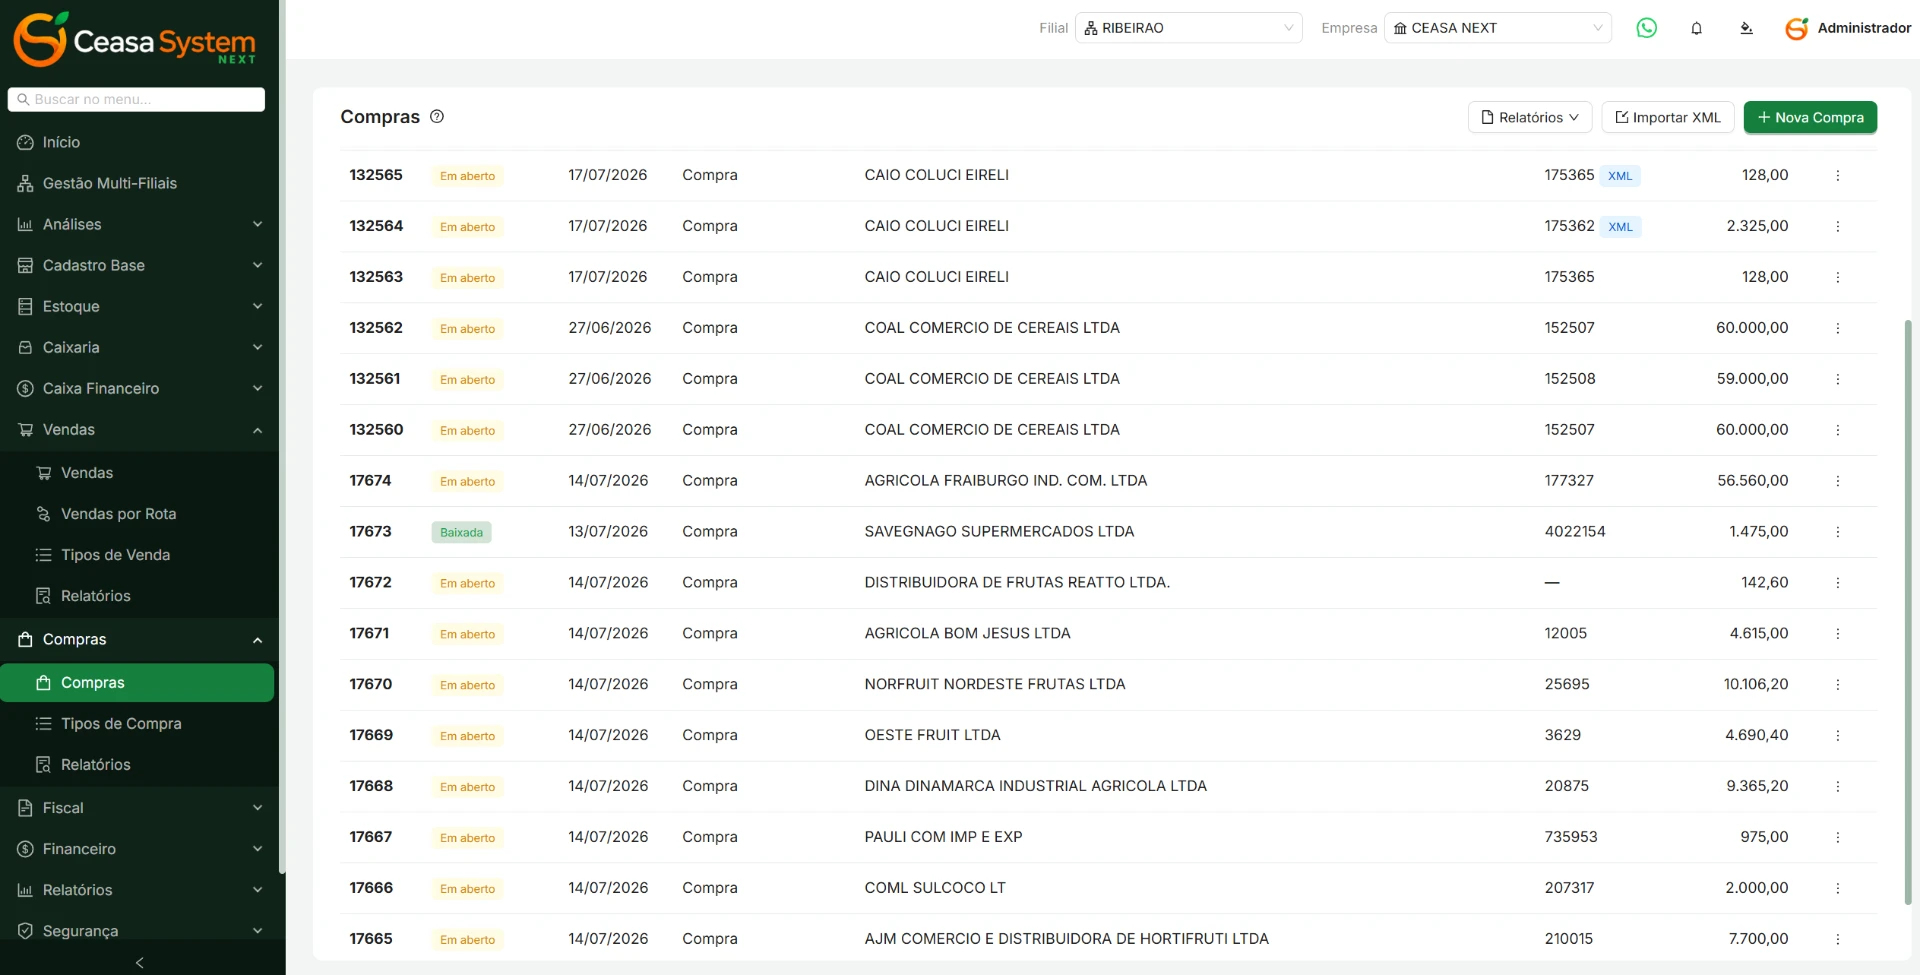Click the purchases table vertical scrollbar

tap(1908, 612)
